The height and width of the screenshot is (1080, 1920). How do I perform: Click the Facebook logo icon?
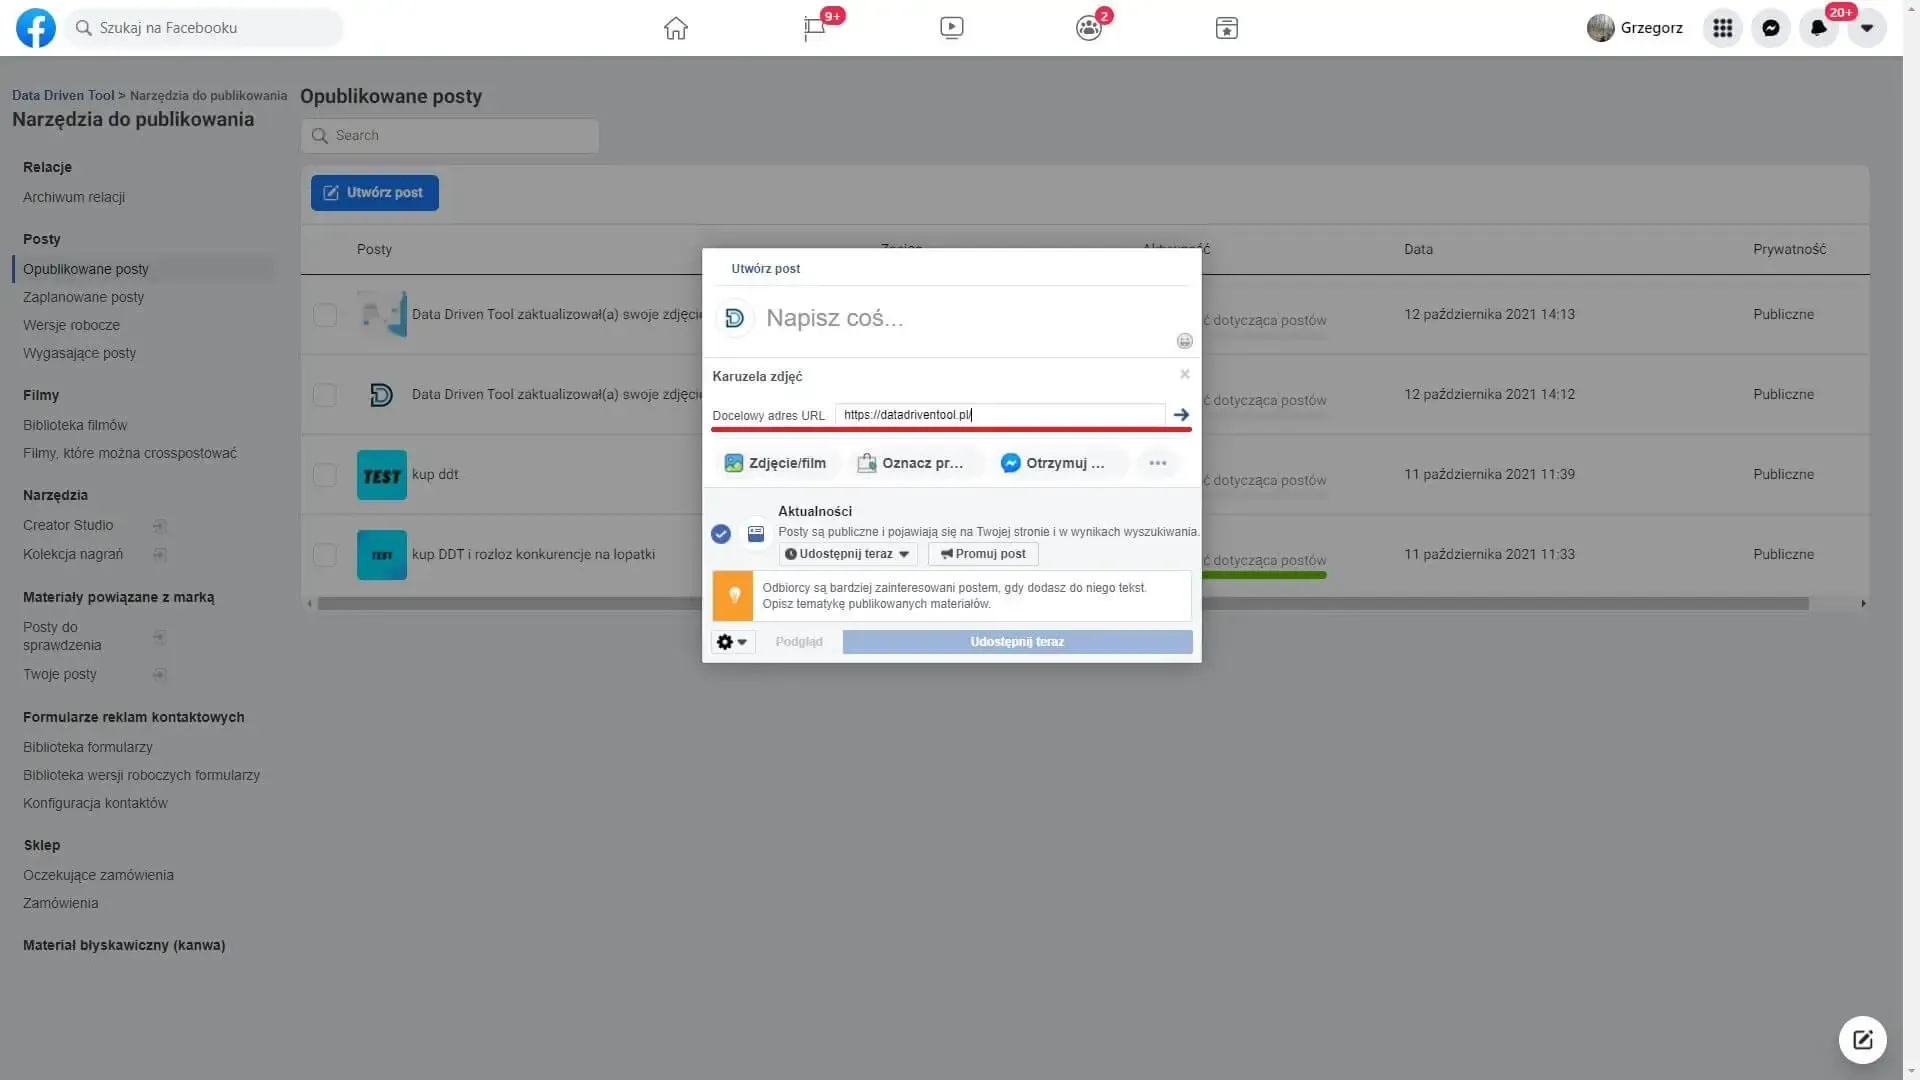[36, 28]
